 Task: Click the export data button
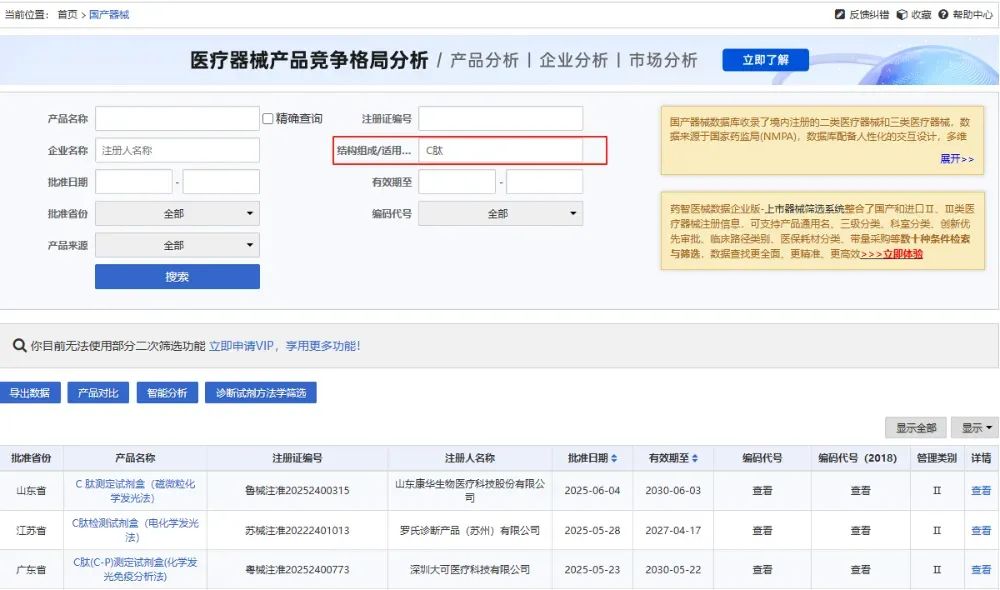coord(30,393)
